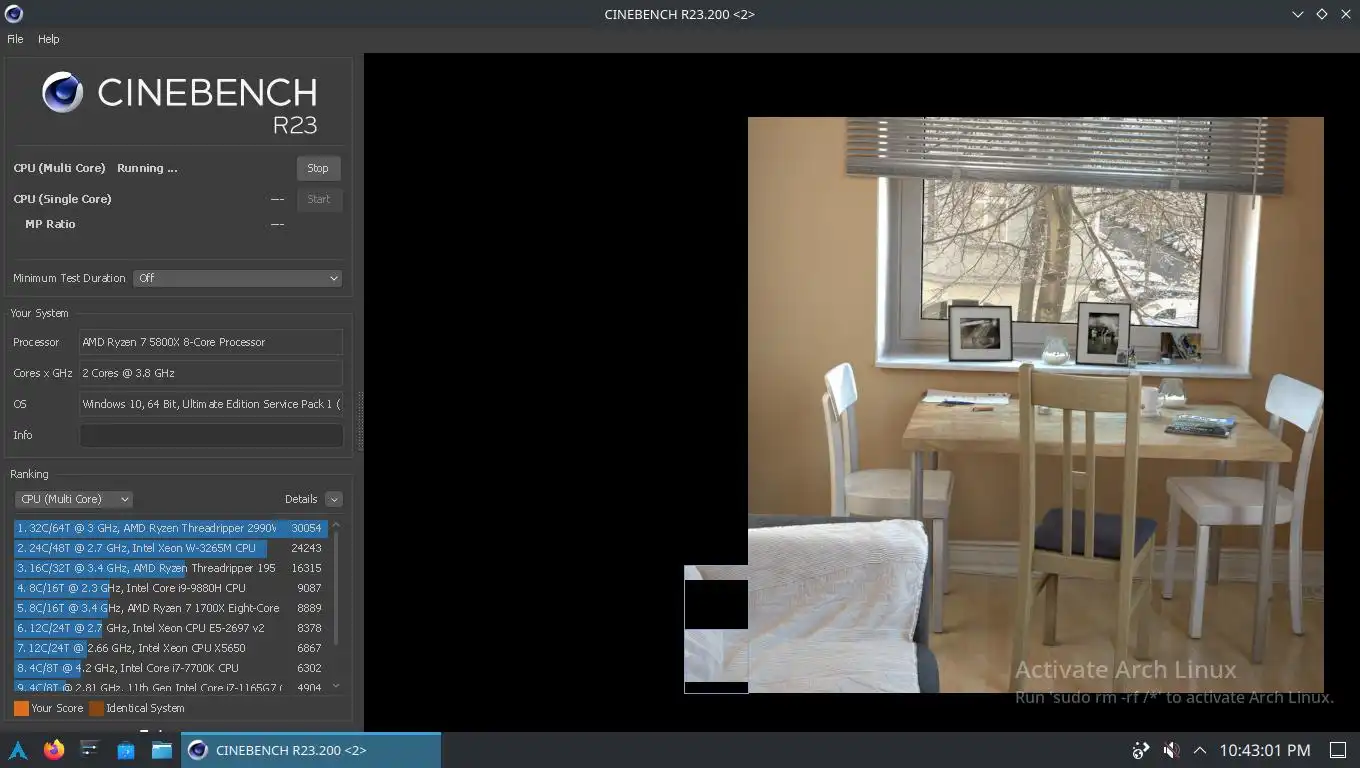Viewport: 1360px width, 768px height.
Task: Open the clock showing 10:43:01 PM
Action: click(1265, 750)
